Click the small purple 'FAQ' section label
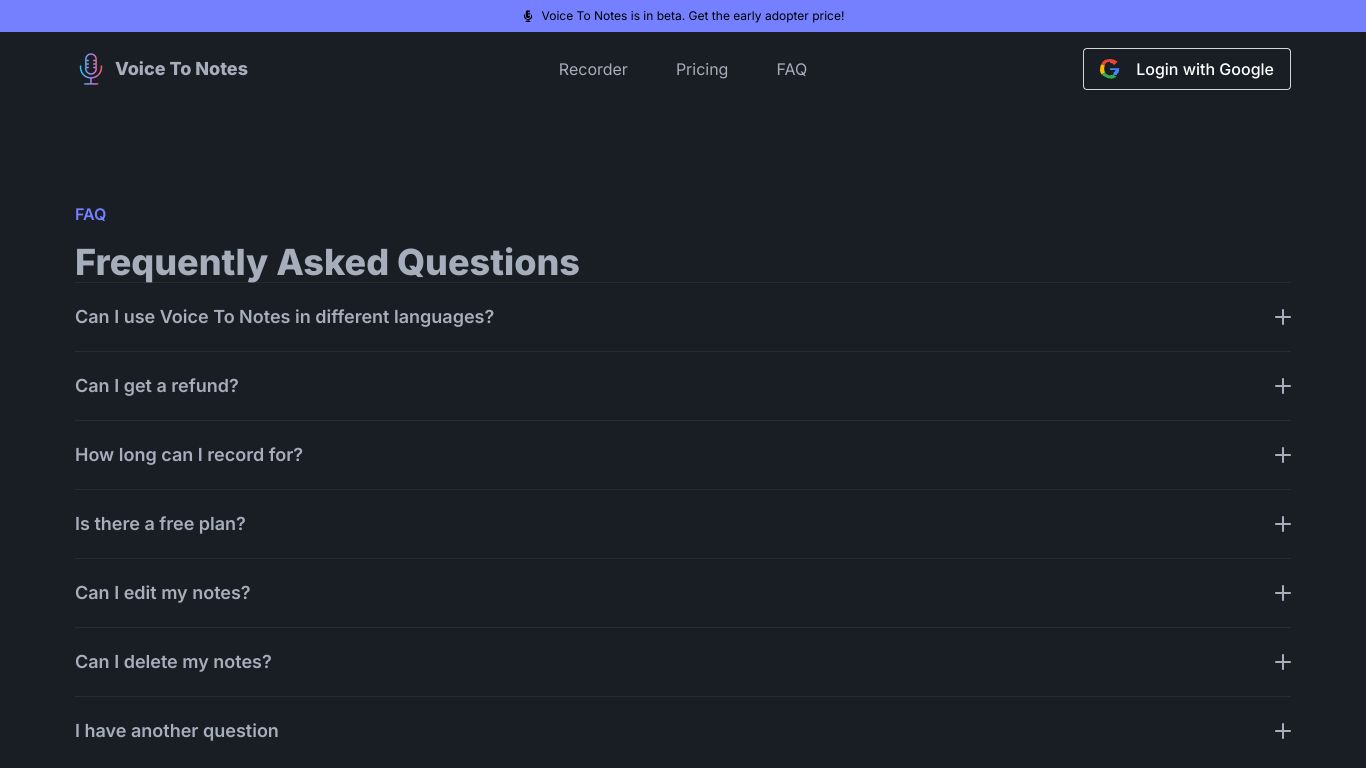The width and height of the screenshot is (1366, 768). pos(90,214)
